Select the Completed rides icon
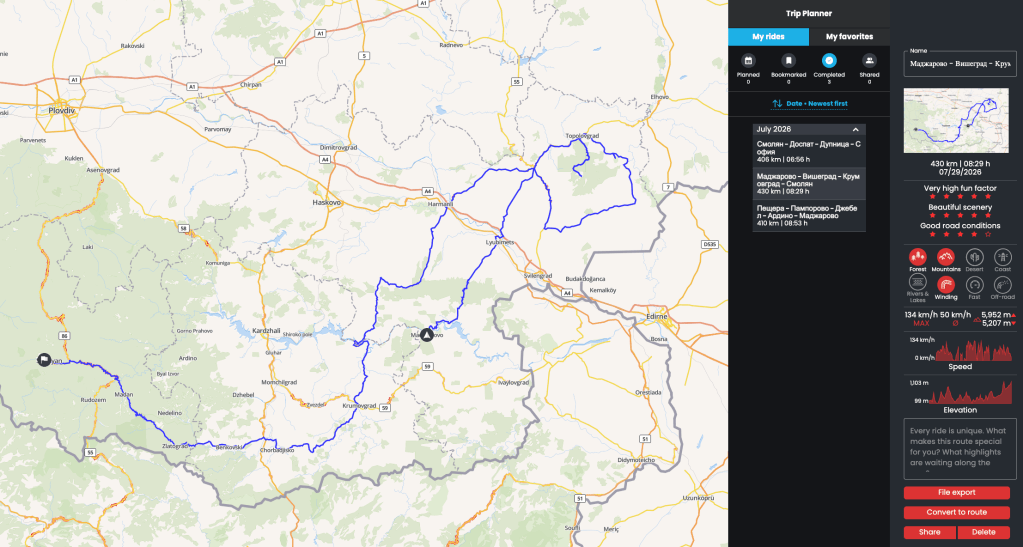The width and height of the screenshot is (1023, 547). pyautogui.click(x=829, y=61)
